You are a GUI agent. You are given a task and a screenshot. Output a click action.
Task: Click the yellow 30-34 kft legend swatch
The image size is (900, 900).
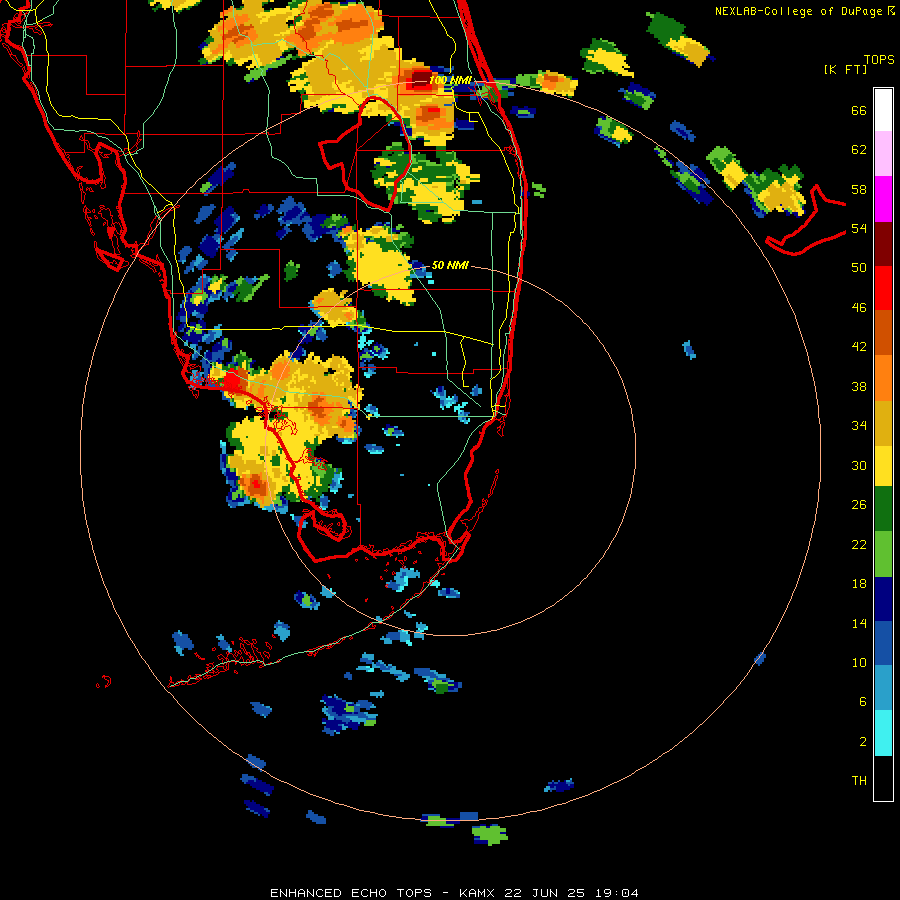(883, 465)
